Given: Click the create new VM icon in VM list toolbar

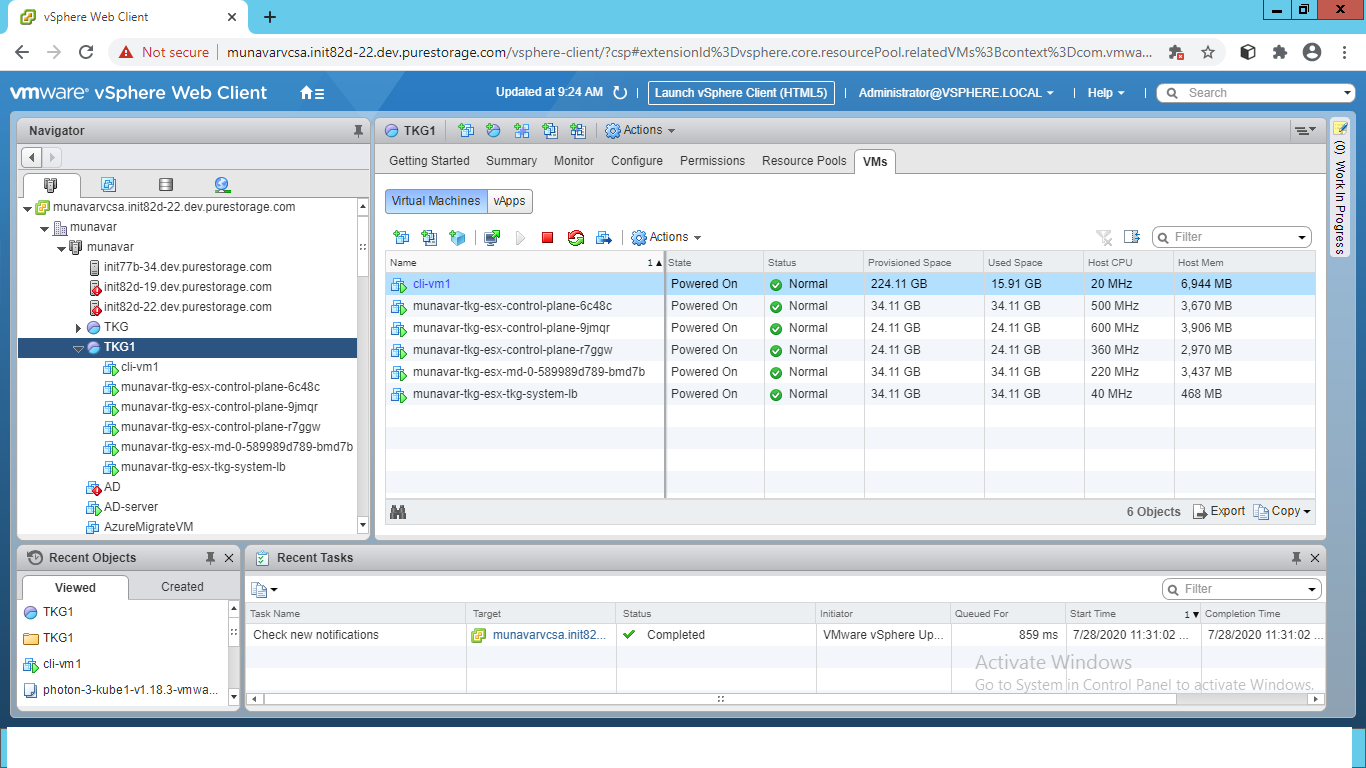Looking at the screenshot, I should pyautogui.click(x=401, y=238).
